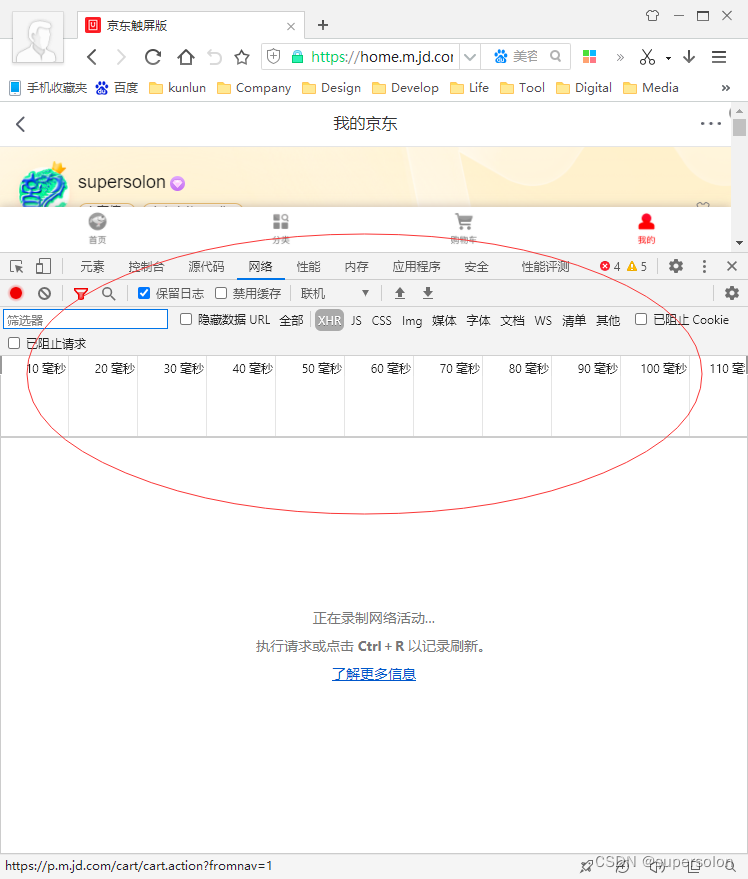Viewport: 748px width, 879px height.
Task: Click the browser forward arrow
Action: (121, 57)
